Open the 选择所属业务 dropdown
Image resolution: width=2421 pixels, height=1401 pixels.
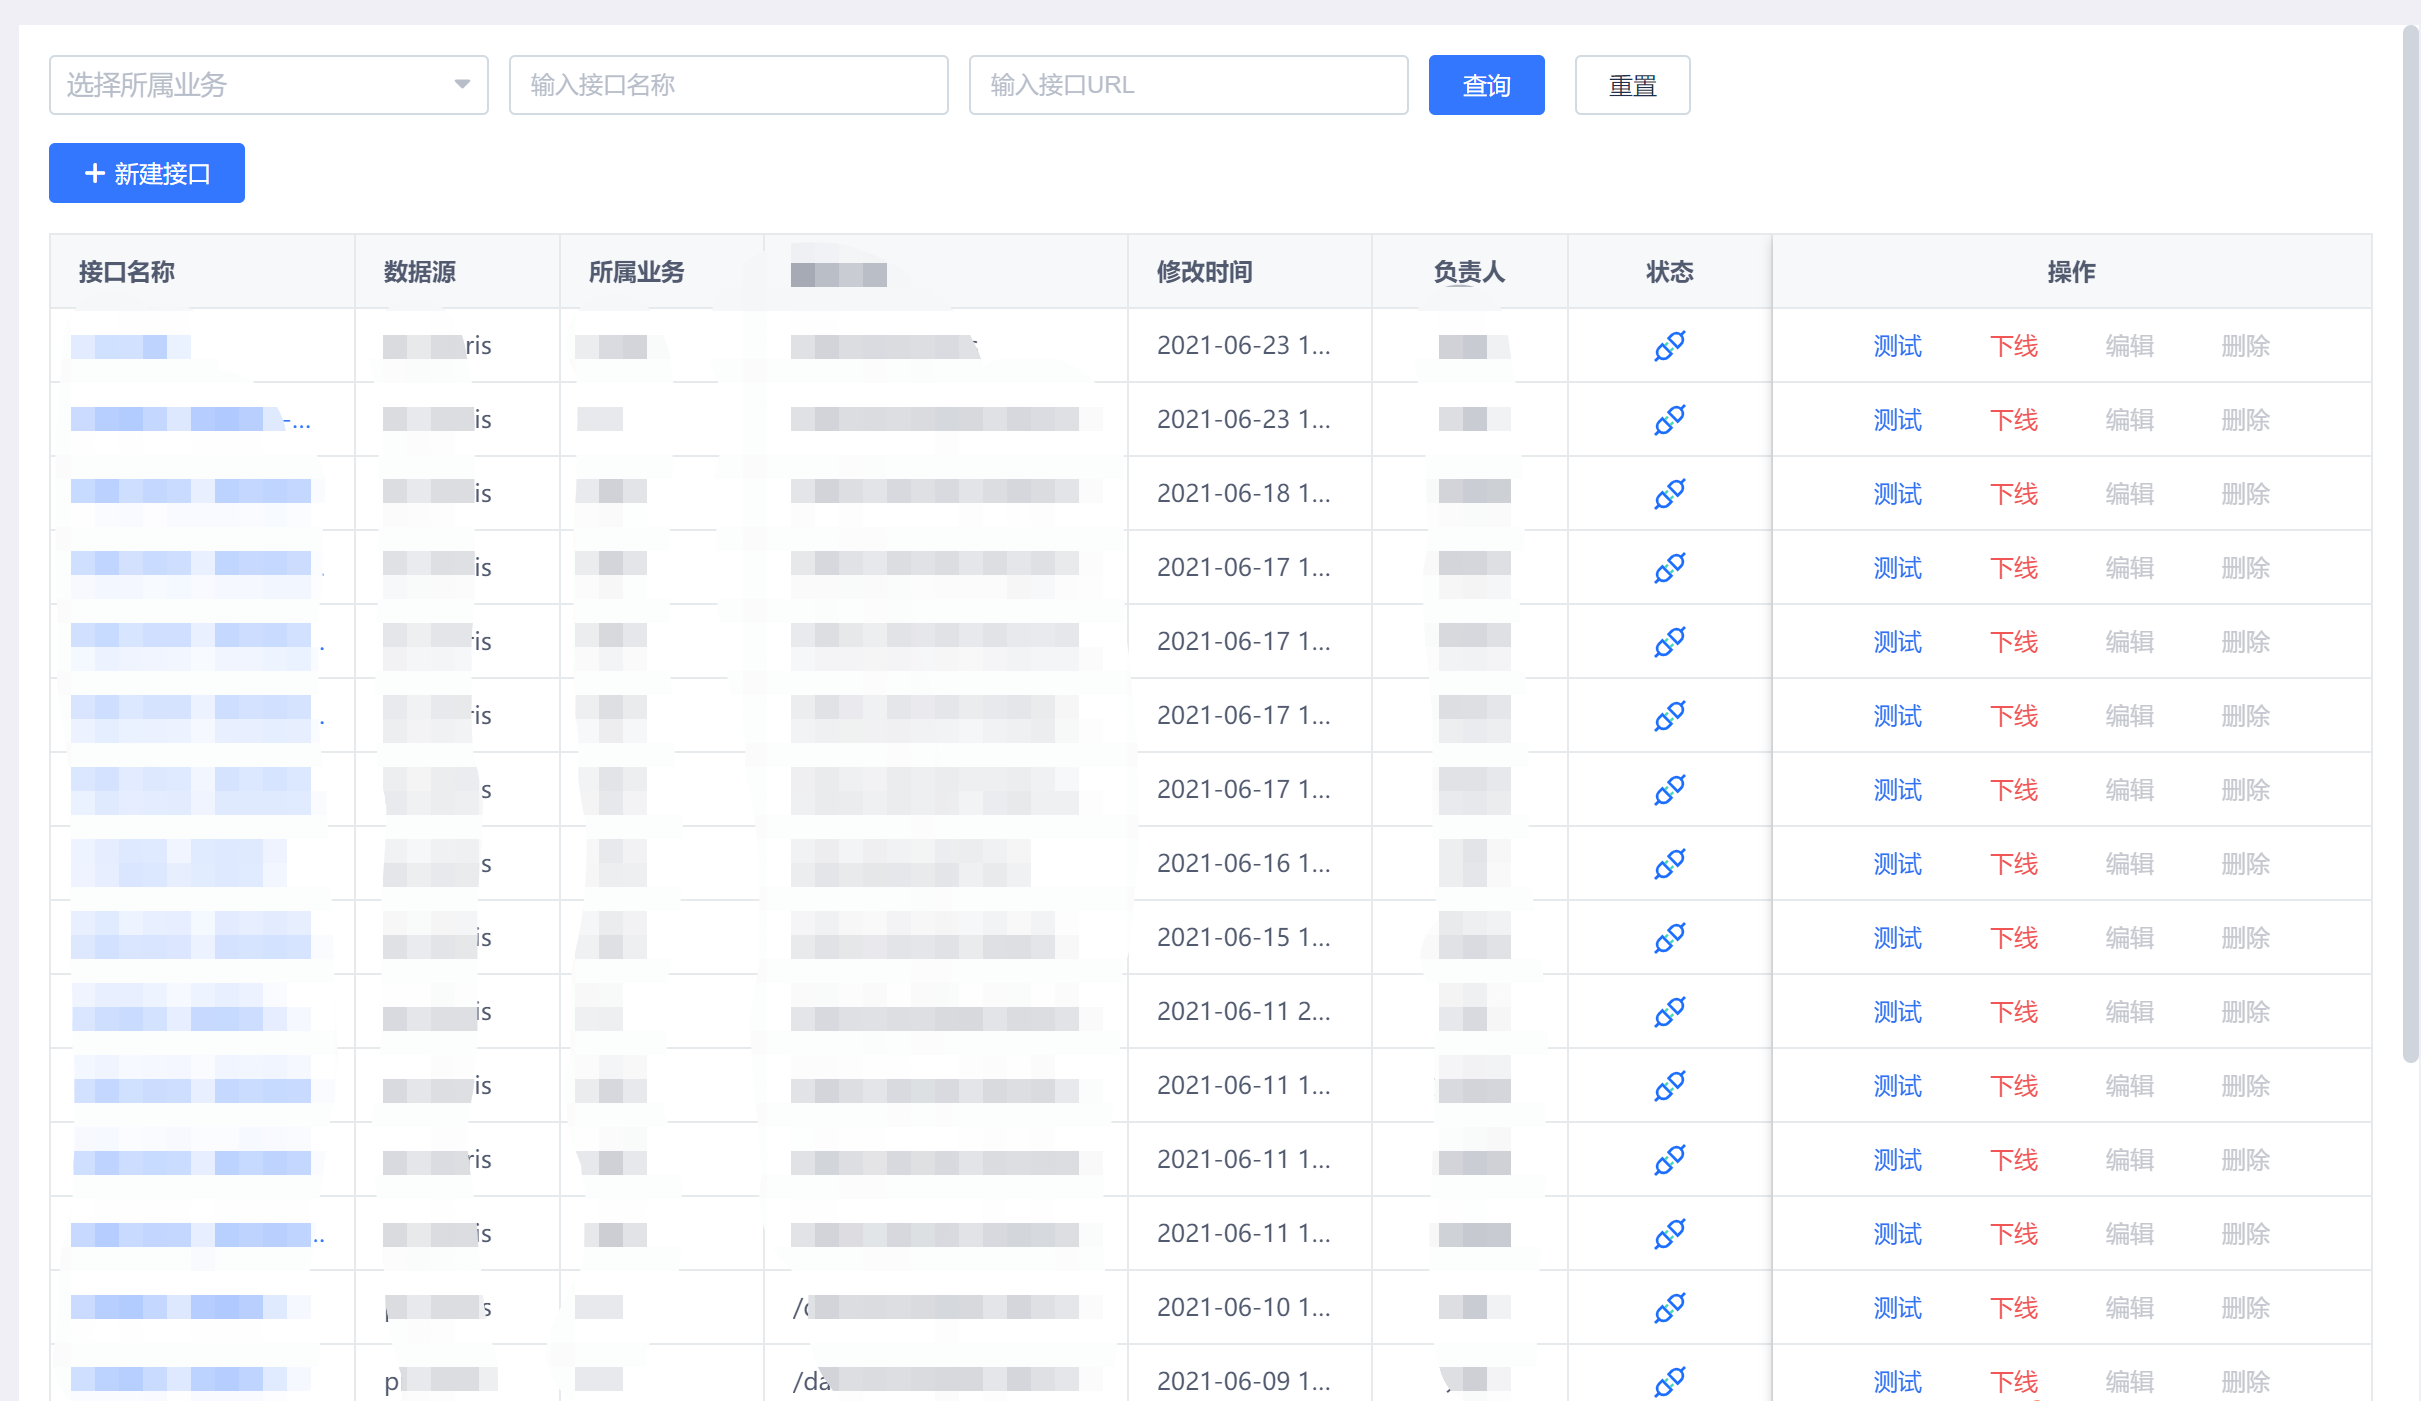268,85
